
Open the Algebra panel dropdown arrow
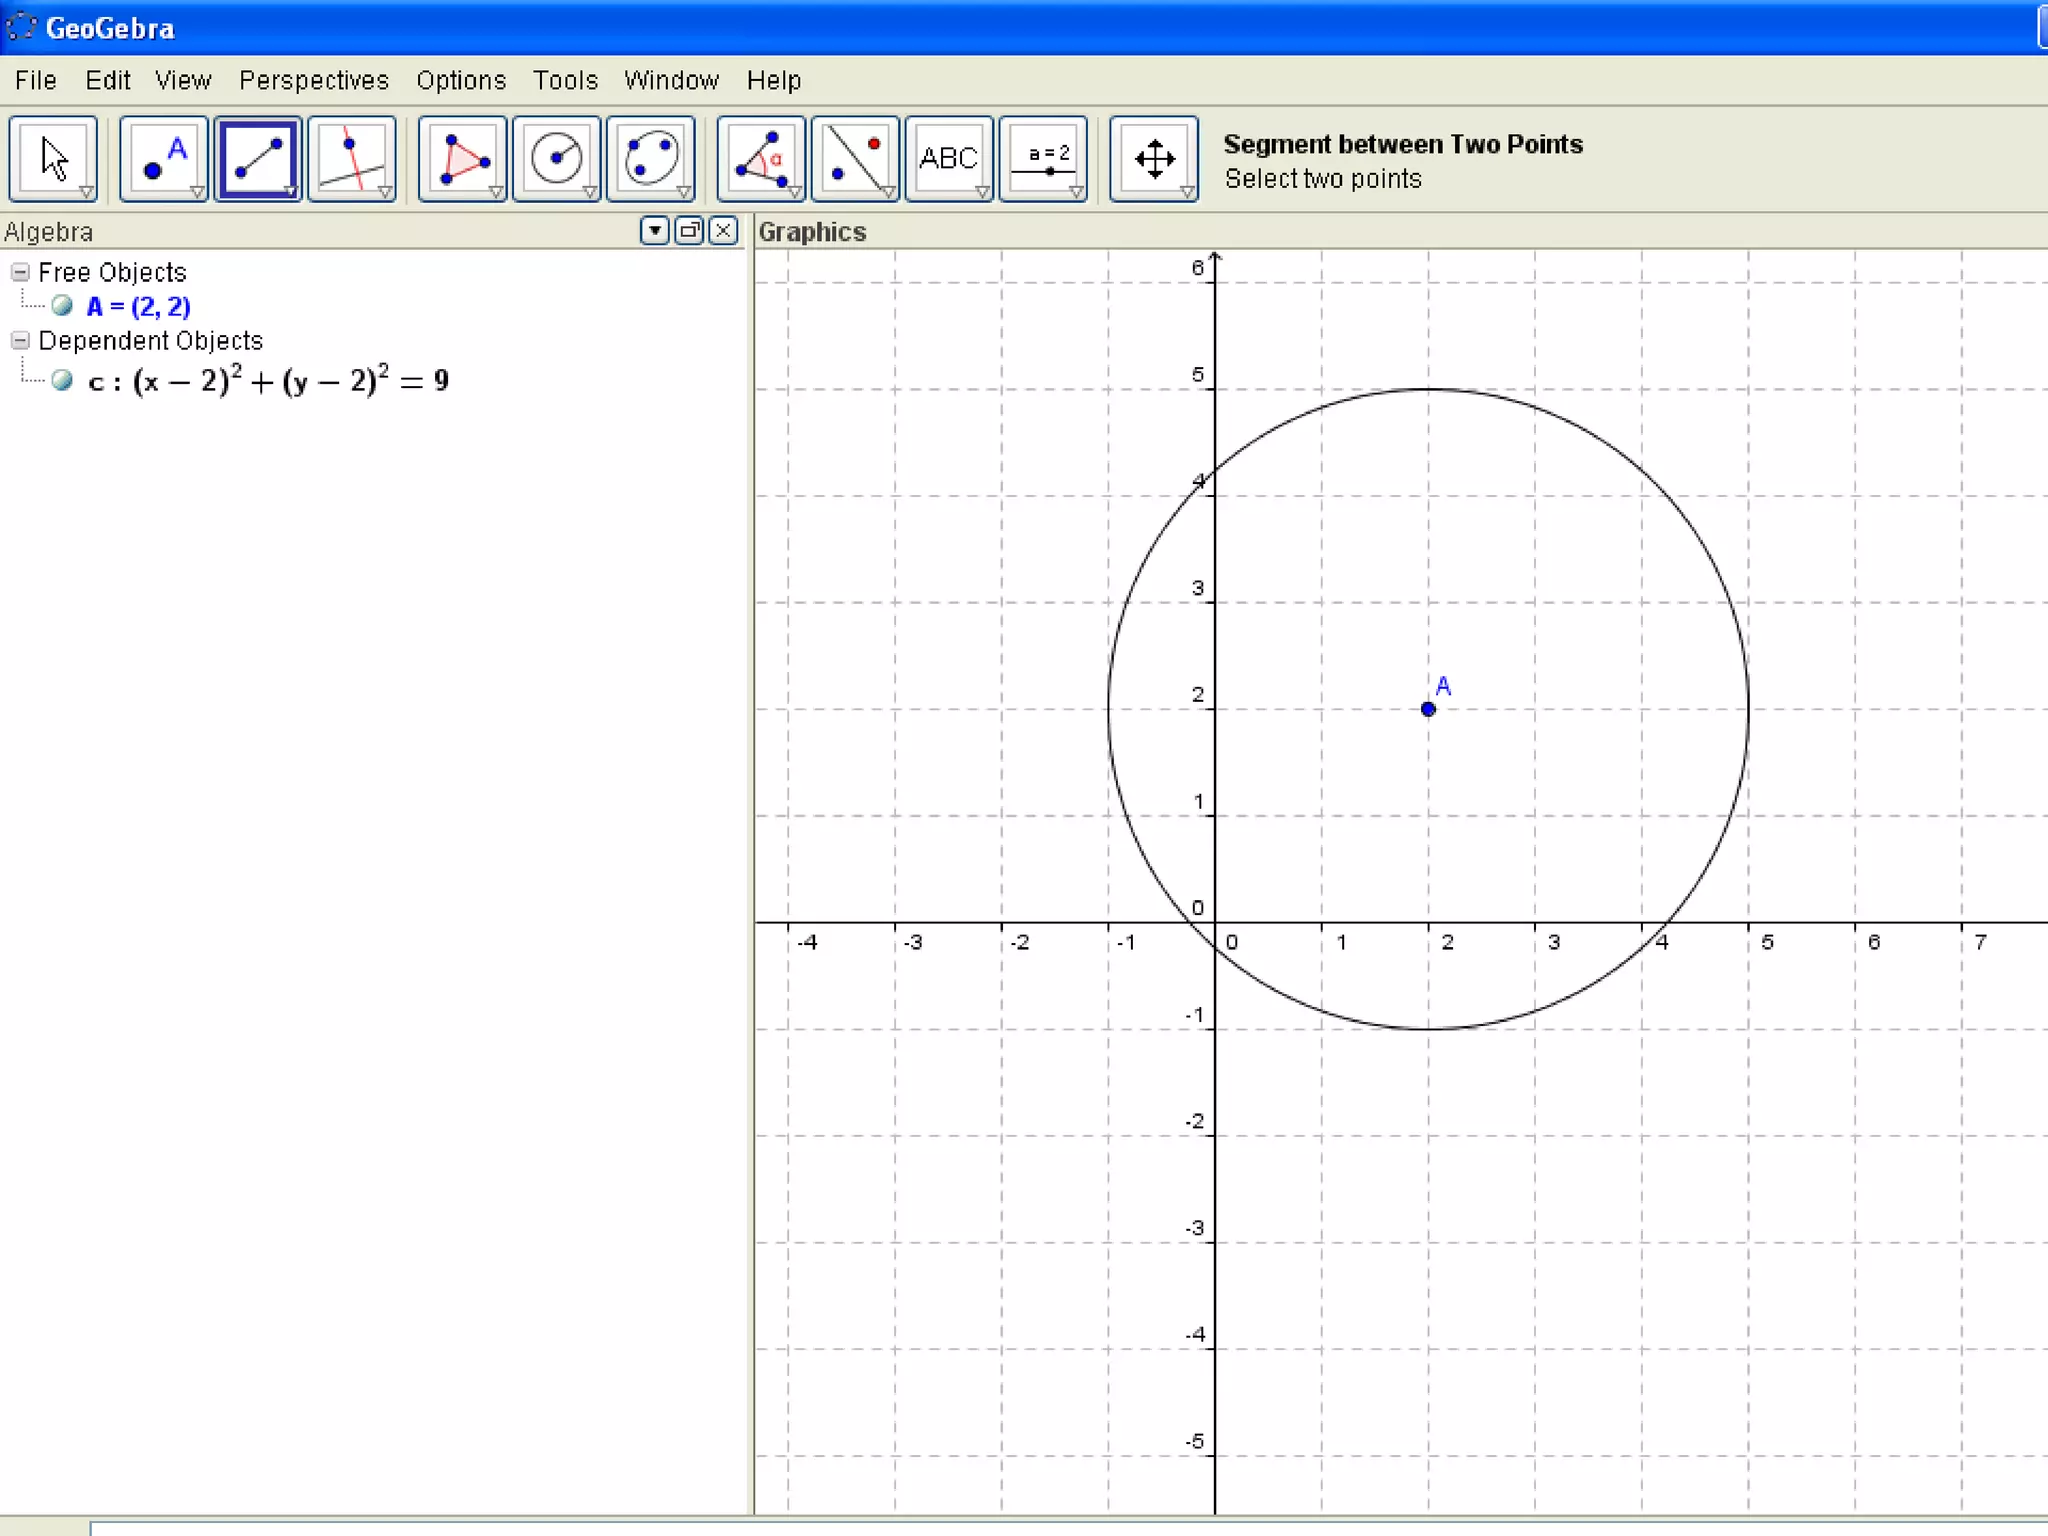point(654,231)
